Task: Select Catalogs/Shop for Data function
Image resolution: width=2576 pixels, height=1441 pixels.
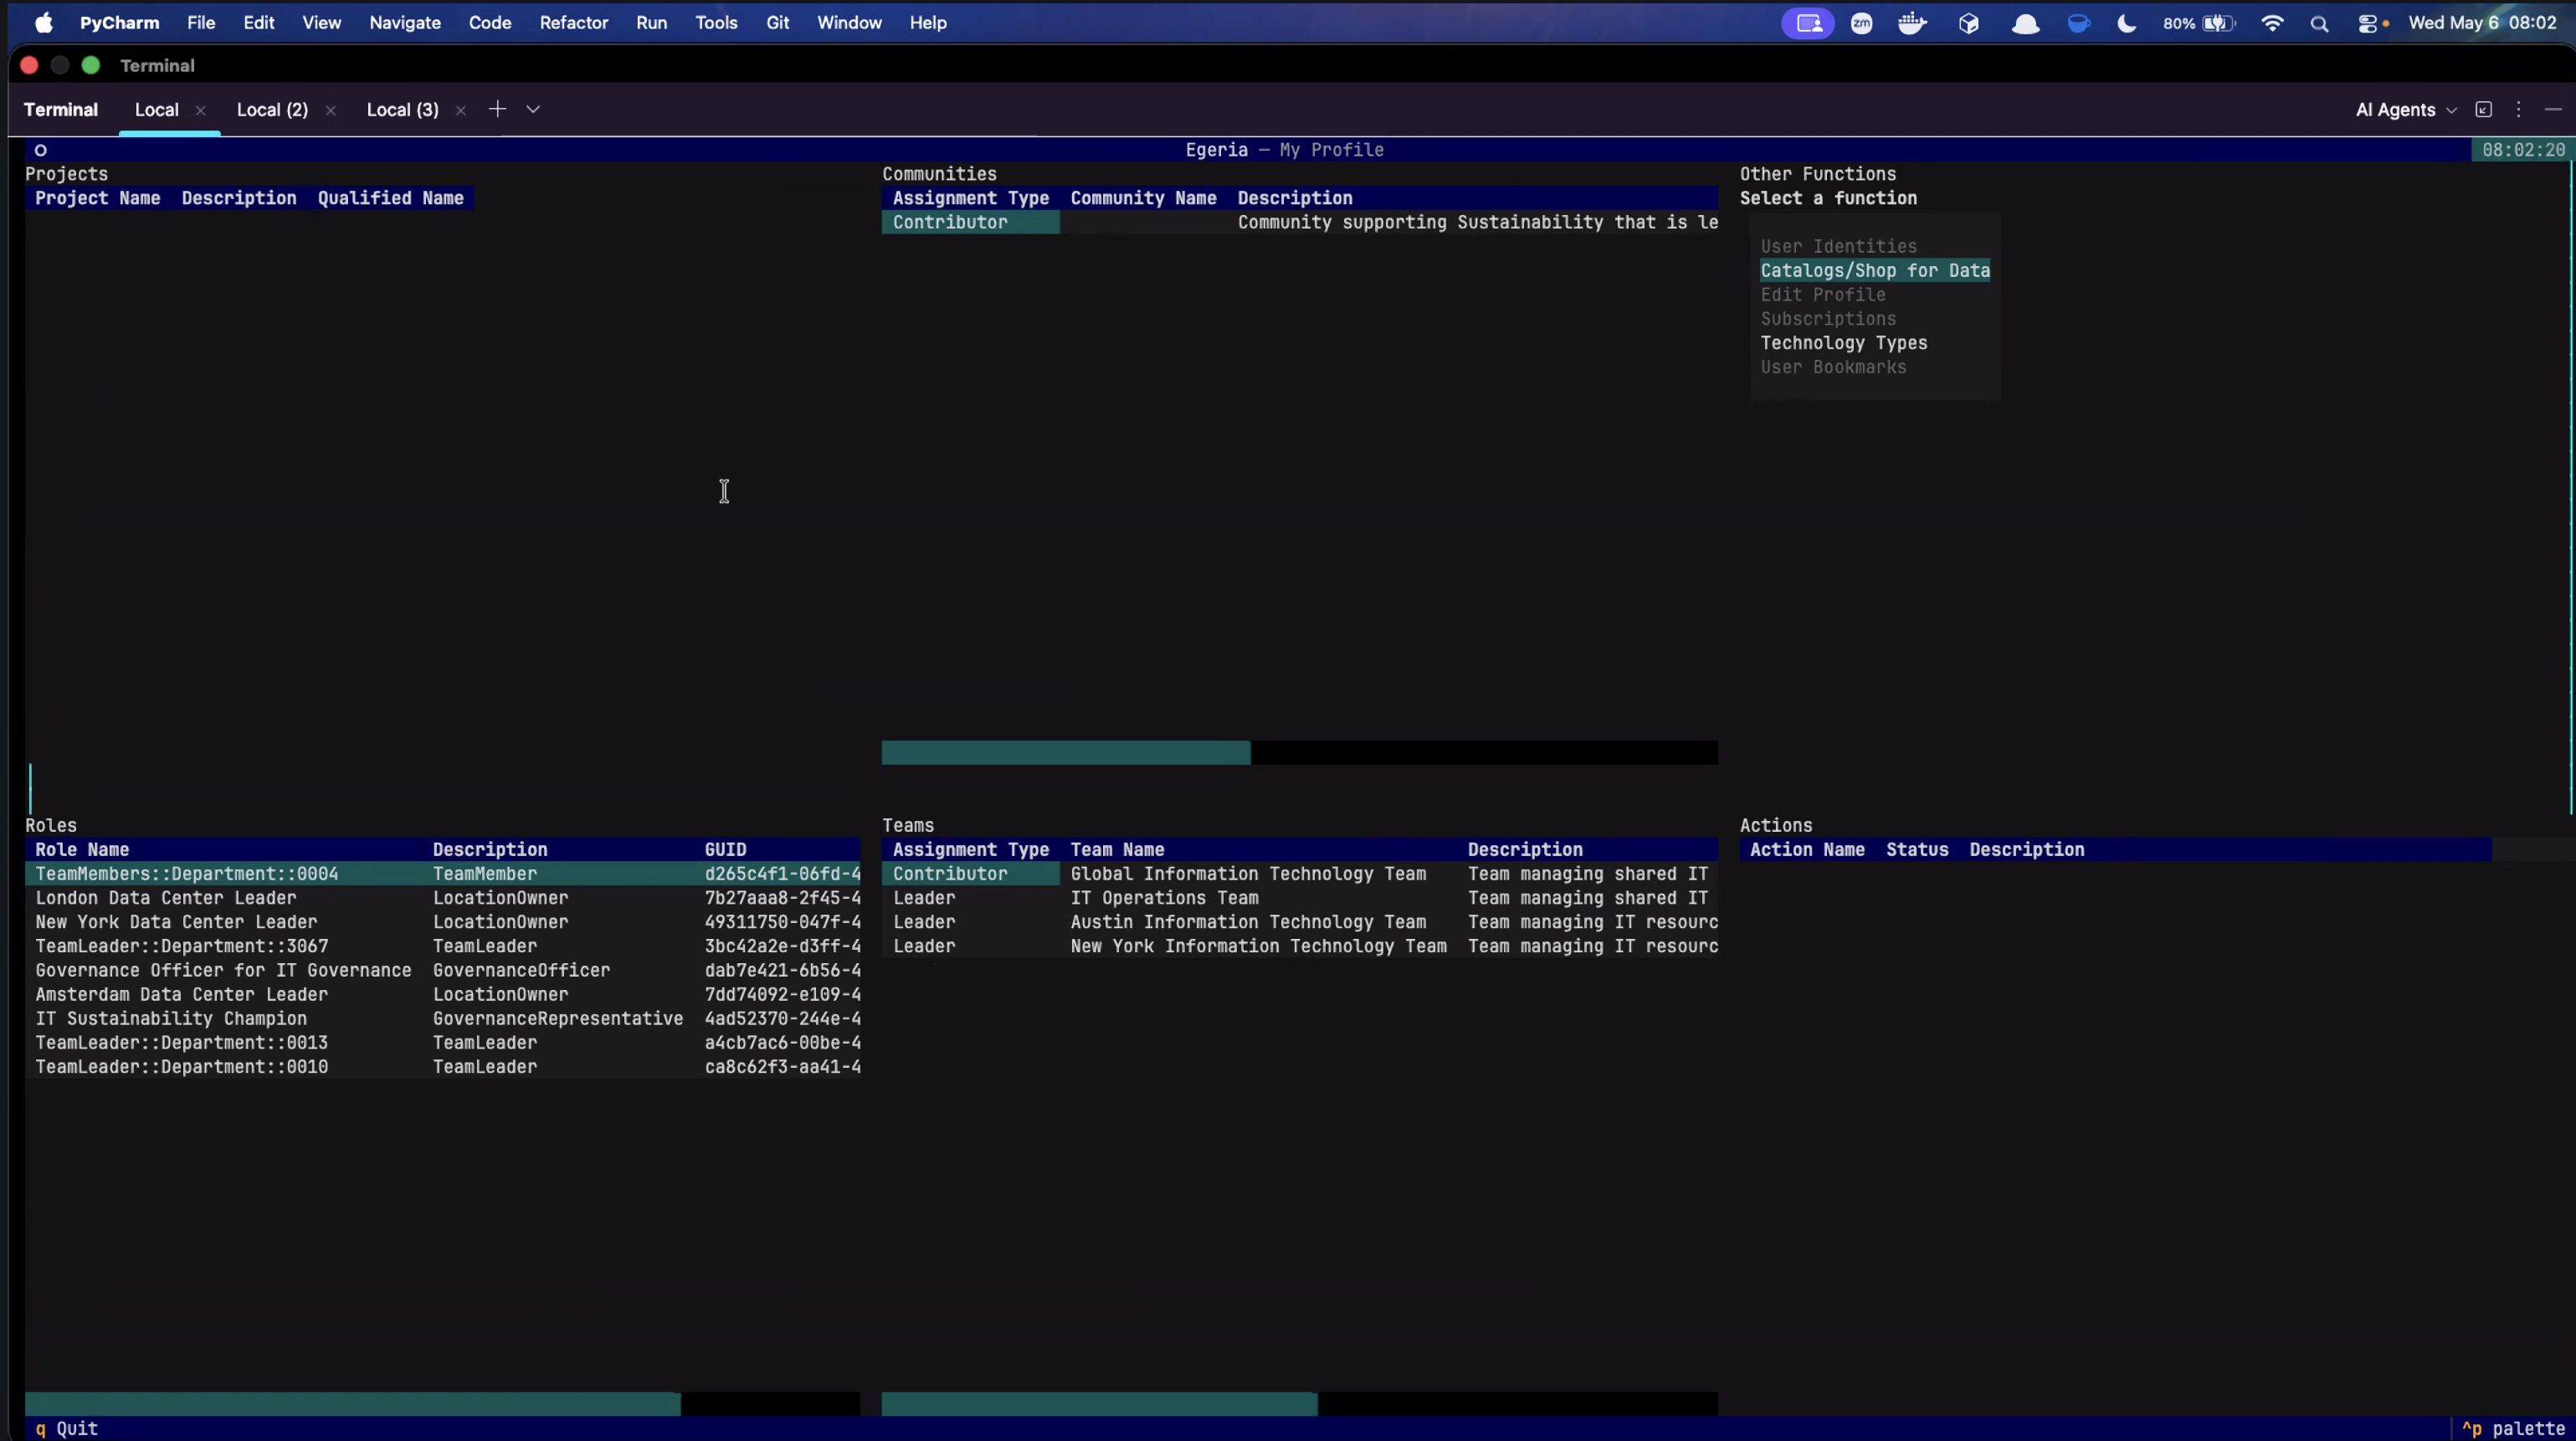Action: click(x=1875, y=270)
